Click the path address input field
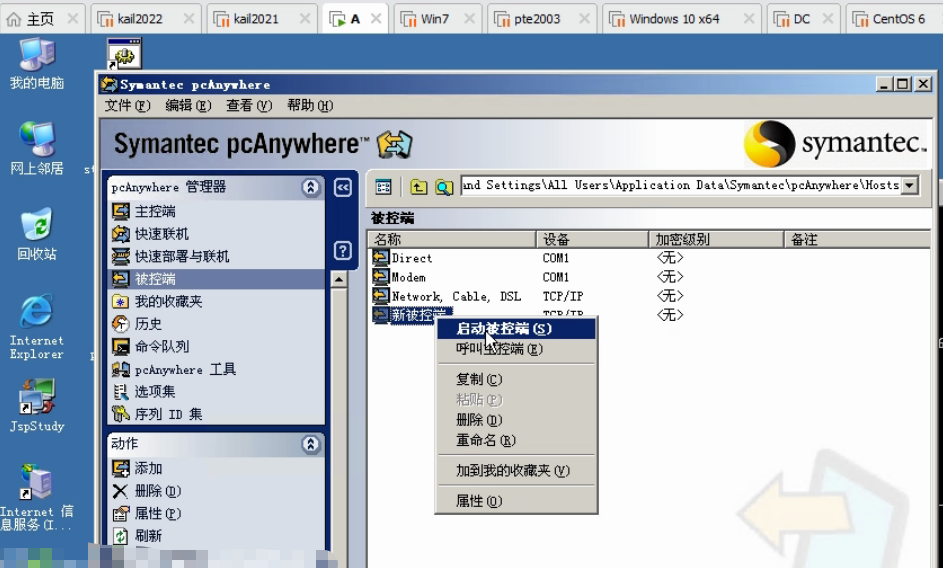This screenshot has height=568, width=943. (x=681, y=185)
